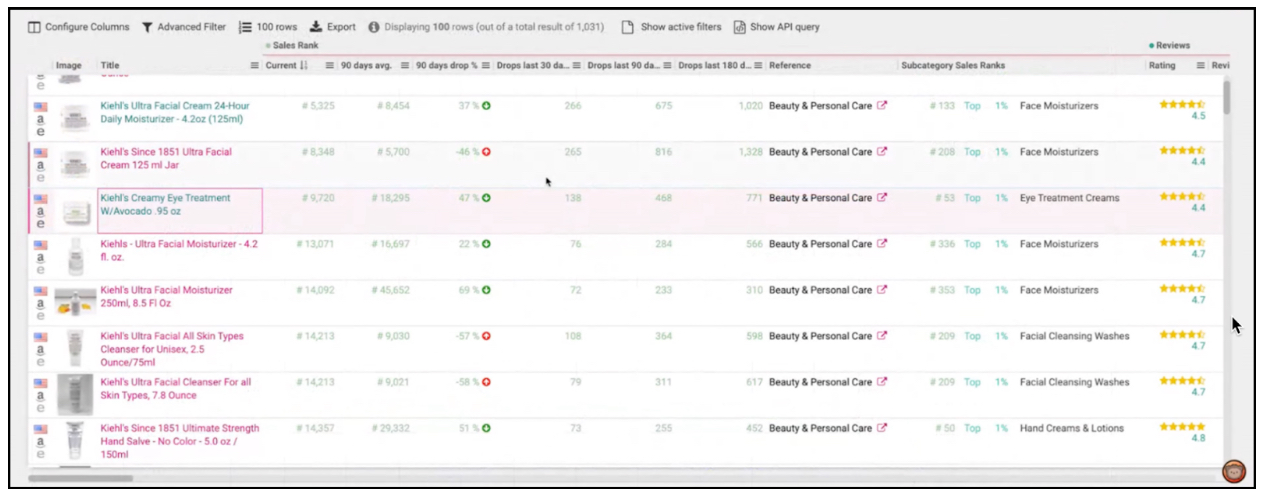This screenshot has height=496, width=1262.
Task: Click Amazon icon for Ultra Facial Cream 24-Hour
Action: pos(41,118)
